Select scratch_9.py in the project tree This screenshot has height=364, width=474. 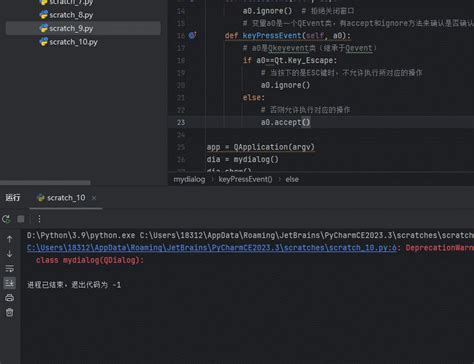tap(83, 28)
